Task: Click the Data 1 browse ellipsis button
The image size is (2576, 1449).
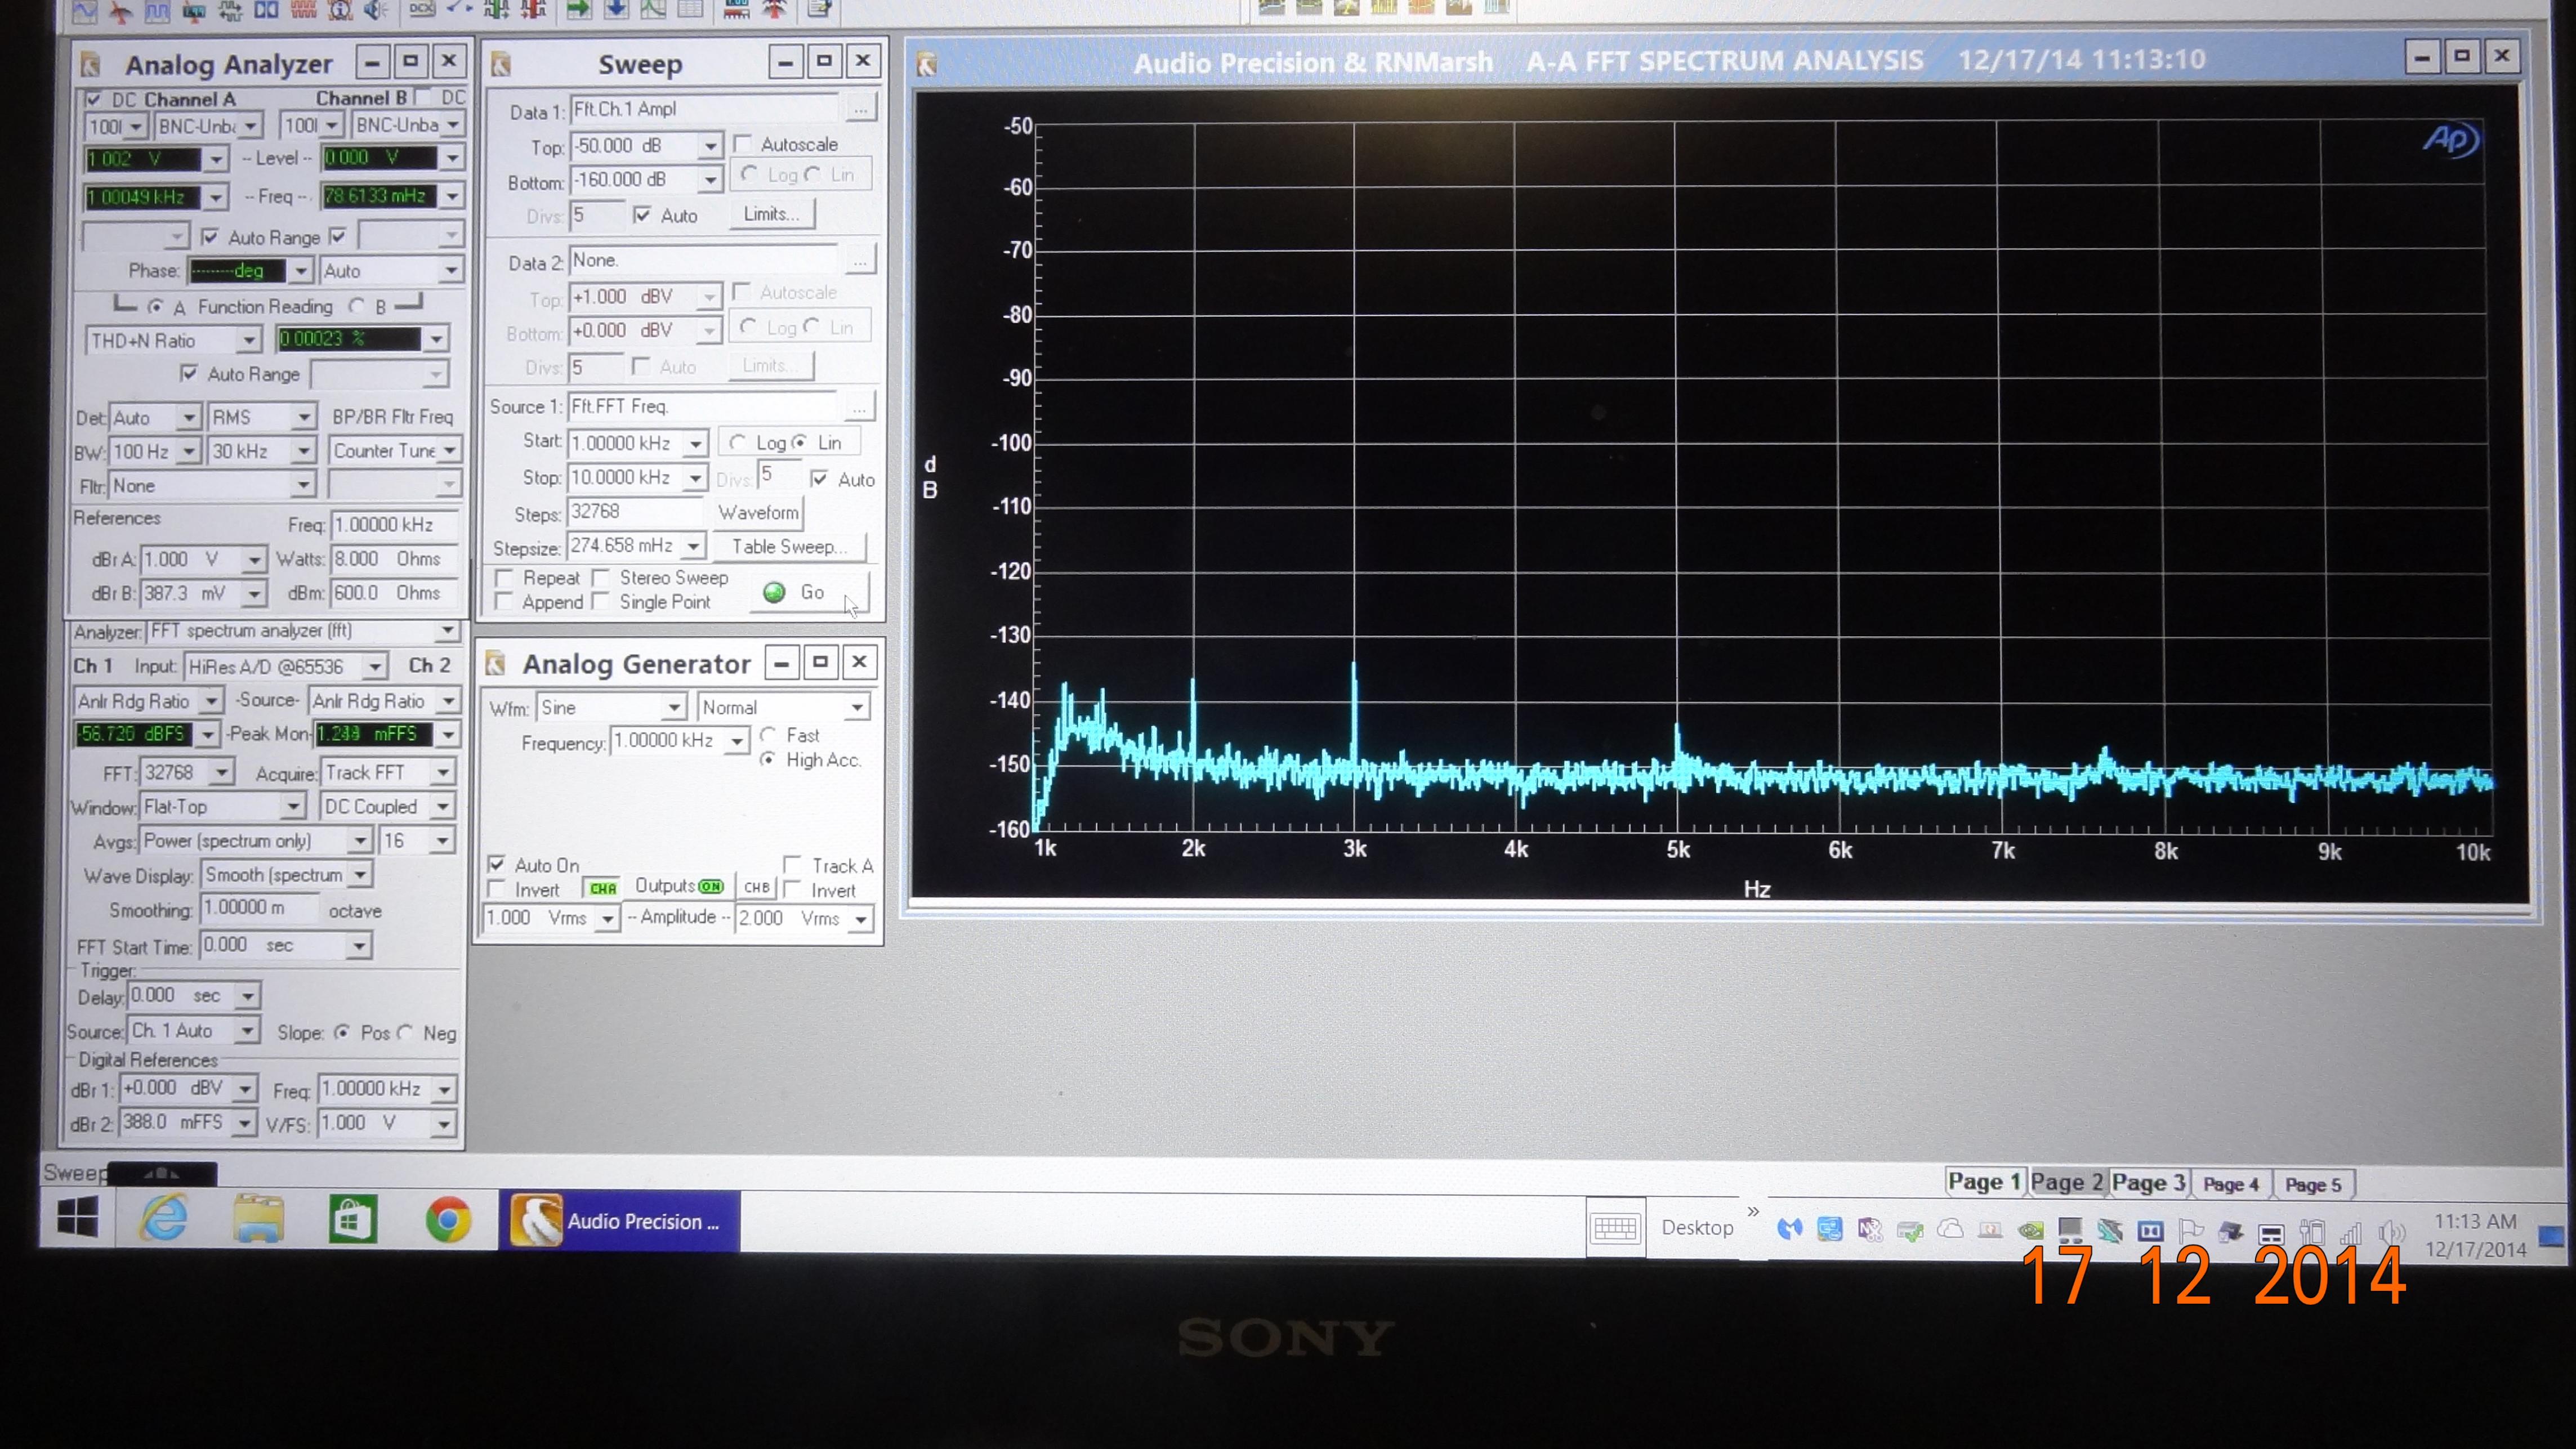Action: tap(860, 109)
